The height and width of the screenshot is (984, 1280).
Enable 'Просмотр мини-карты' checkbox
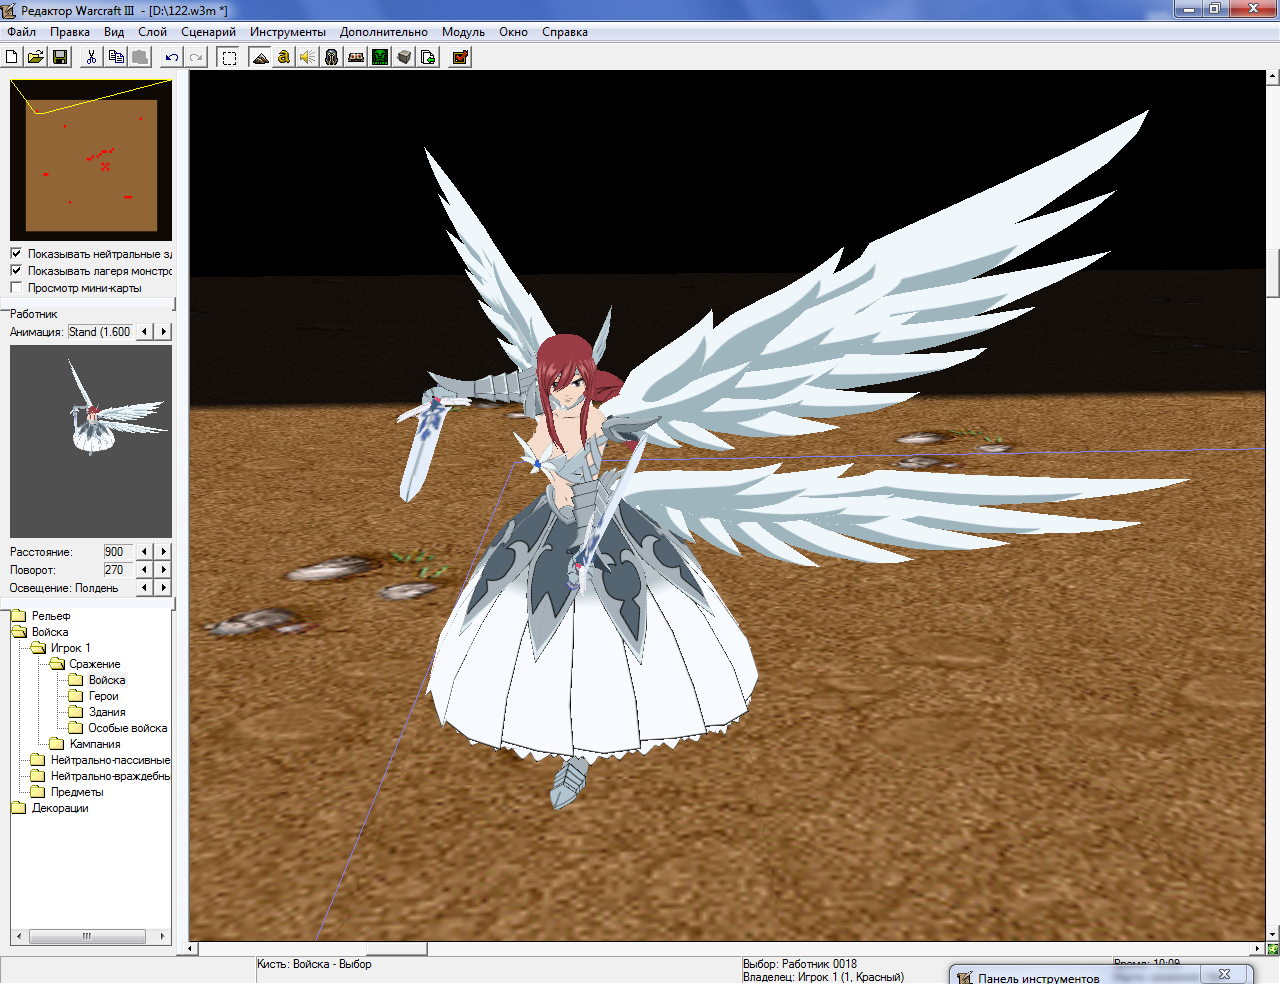tap(16, 287)
